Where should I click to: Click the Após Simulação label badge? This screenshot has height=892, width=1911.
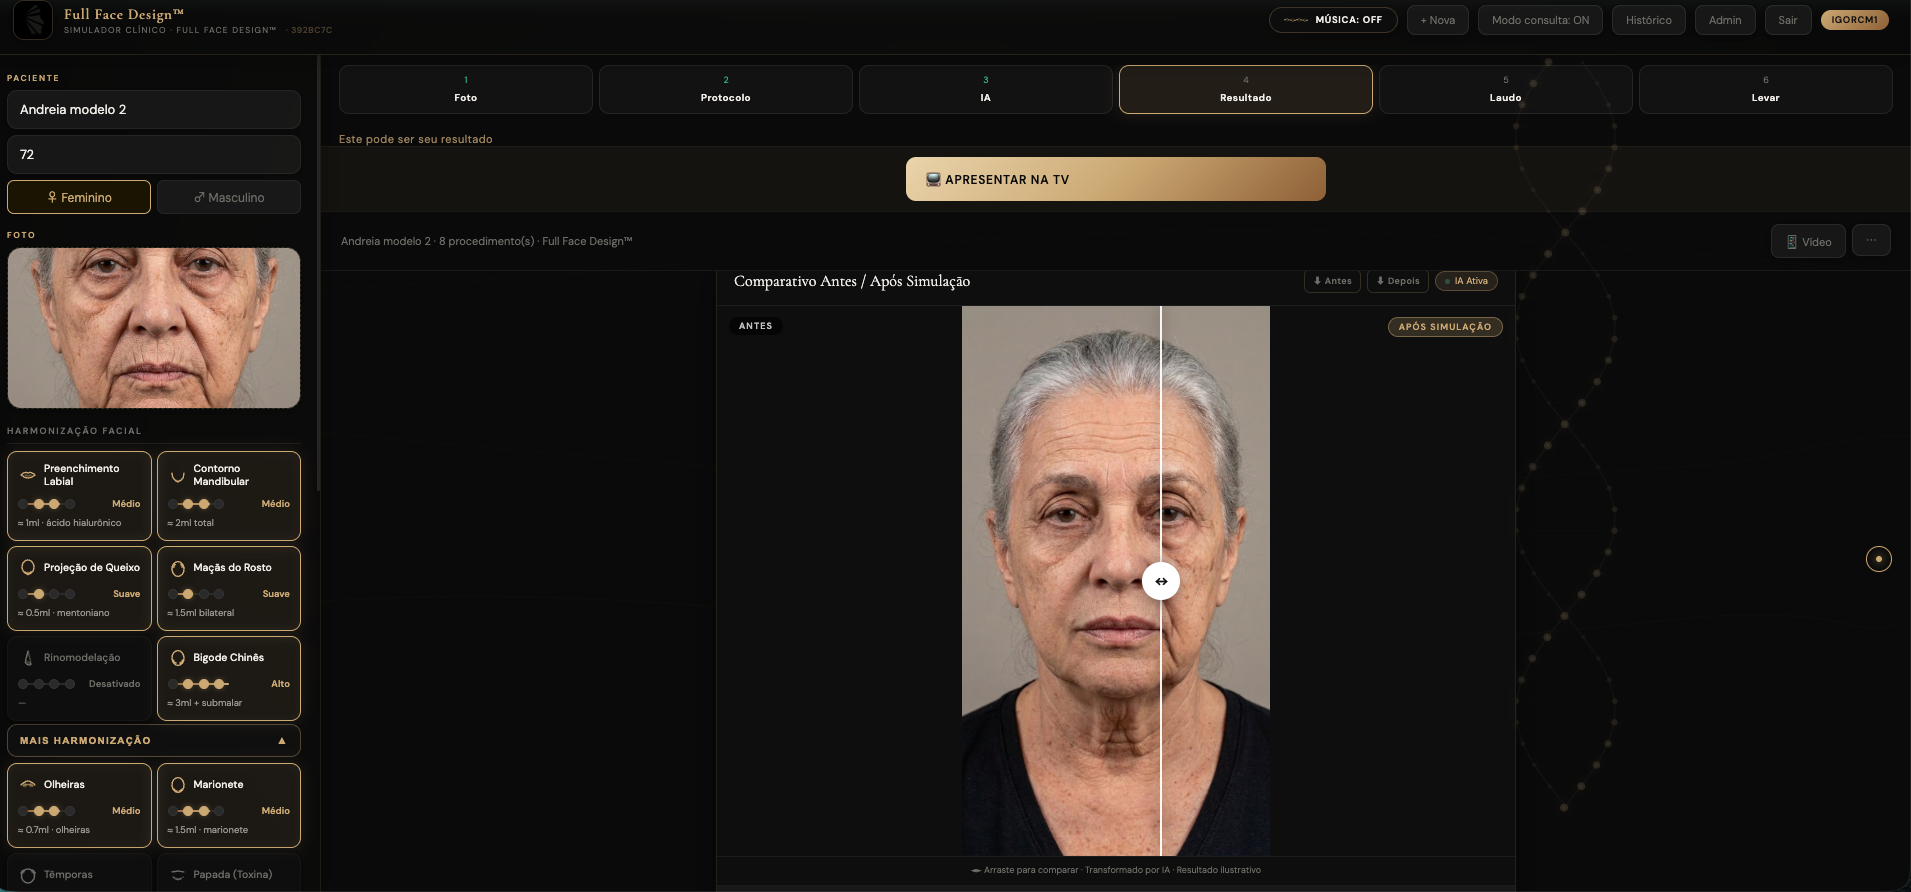[1445, 327]
